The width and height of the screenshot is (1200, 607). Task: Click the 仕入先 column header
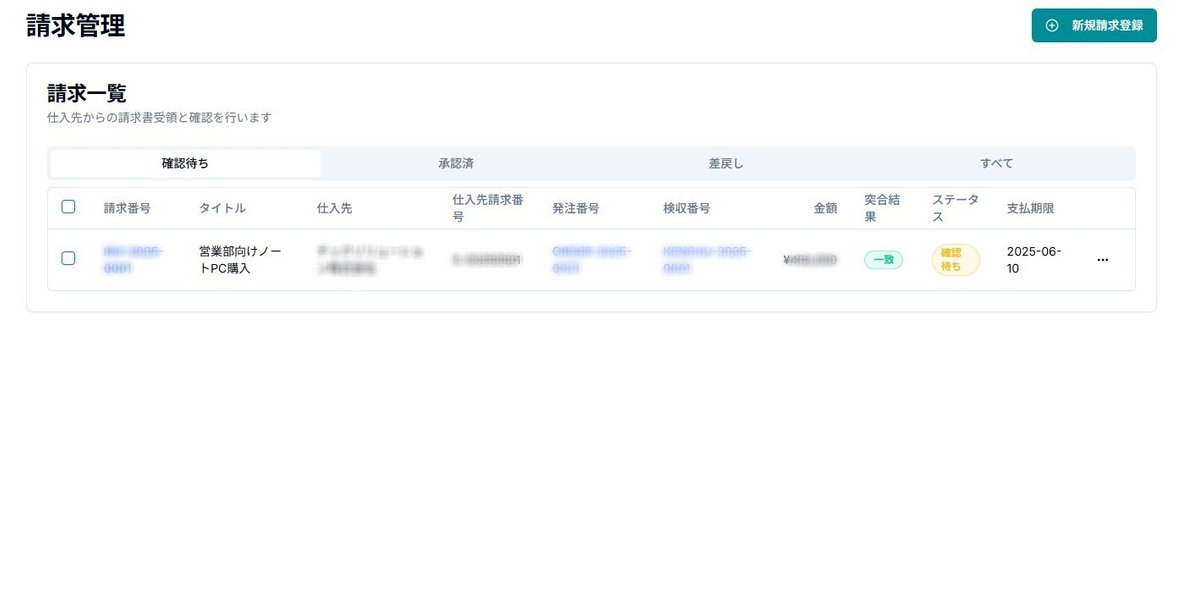(334, 208)
